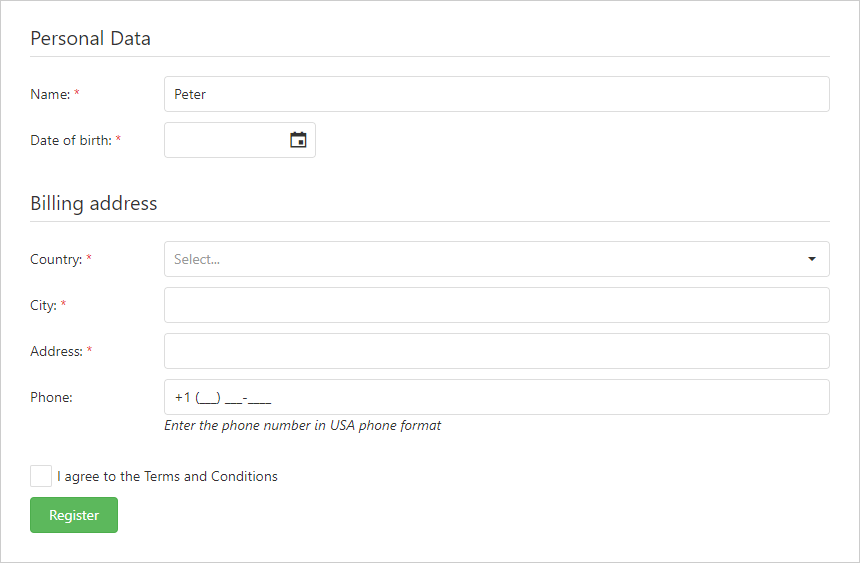The width and height of the screenshot is (860, 563).
Task: Select the Billing address section heading
Action: click(x=94, y=203)
